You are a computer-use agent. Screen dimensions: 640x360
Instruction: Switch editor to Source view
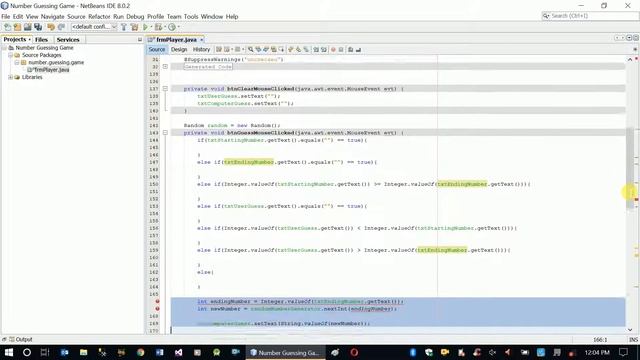[x=157, y=49]
